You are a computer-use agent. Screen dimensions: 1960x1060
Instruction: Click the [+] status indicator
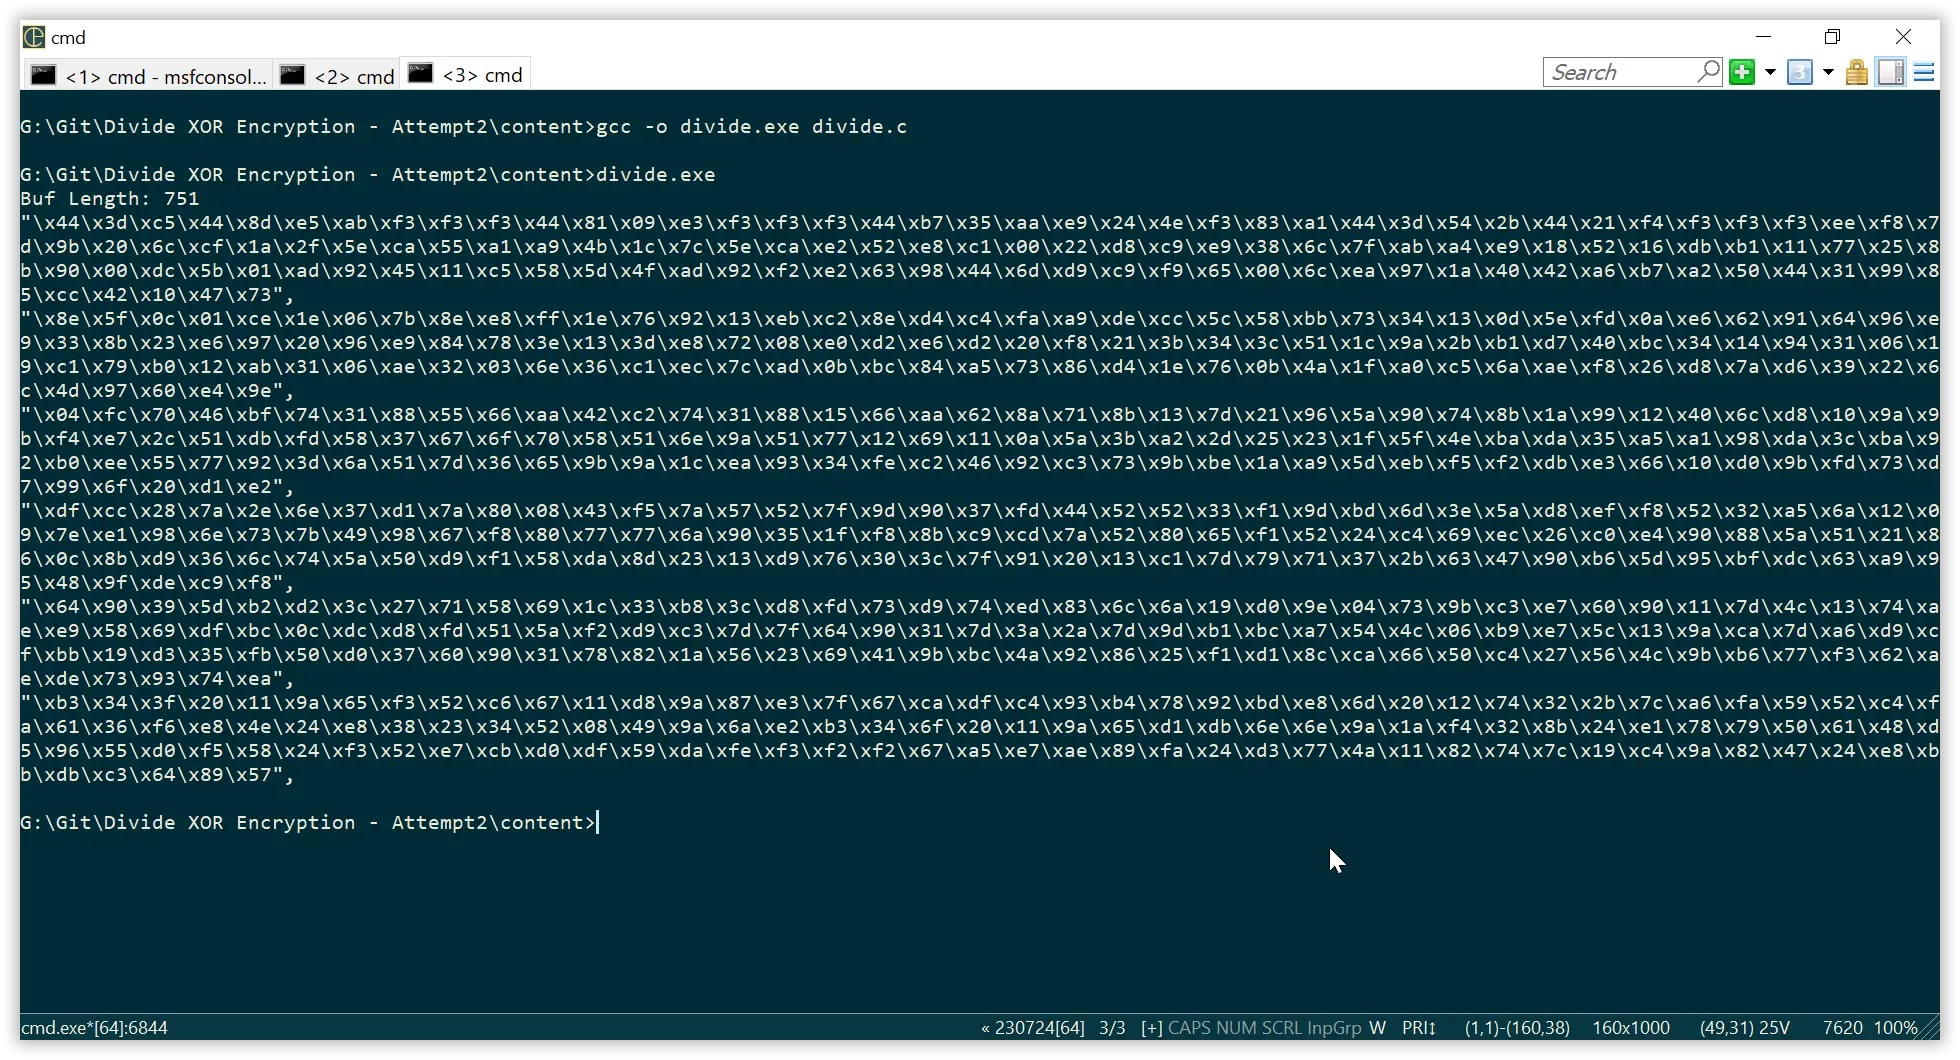(1151, 1027)
